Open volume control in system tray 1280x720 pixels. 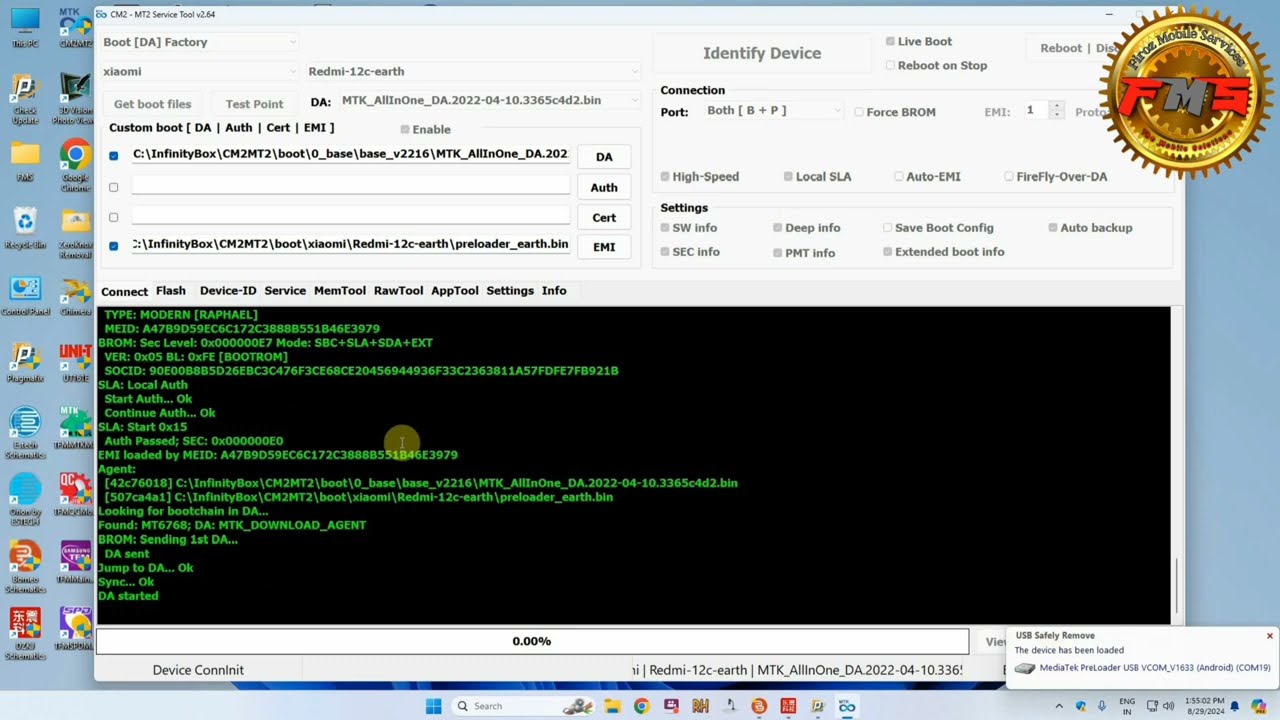coord(1169,706)
